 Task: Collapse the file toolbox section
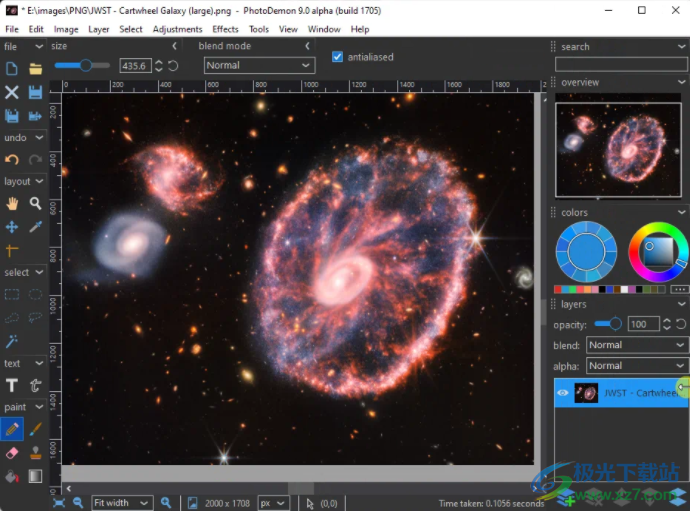pos(39,46)
